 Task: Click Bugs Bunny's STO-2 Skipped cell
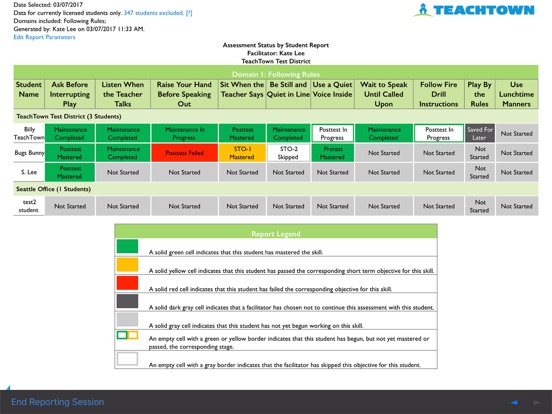pyautogui.click(x=288, y=153)
